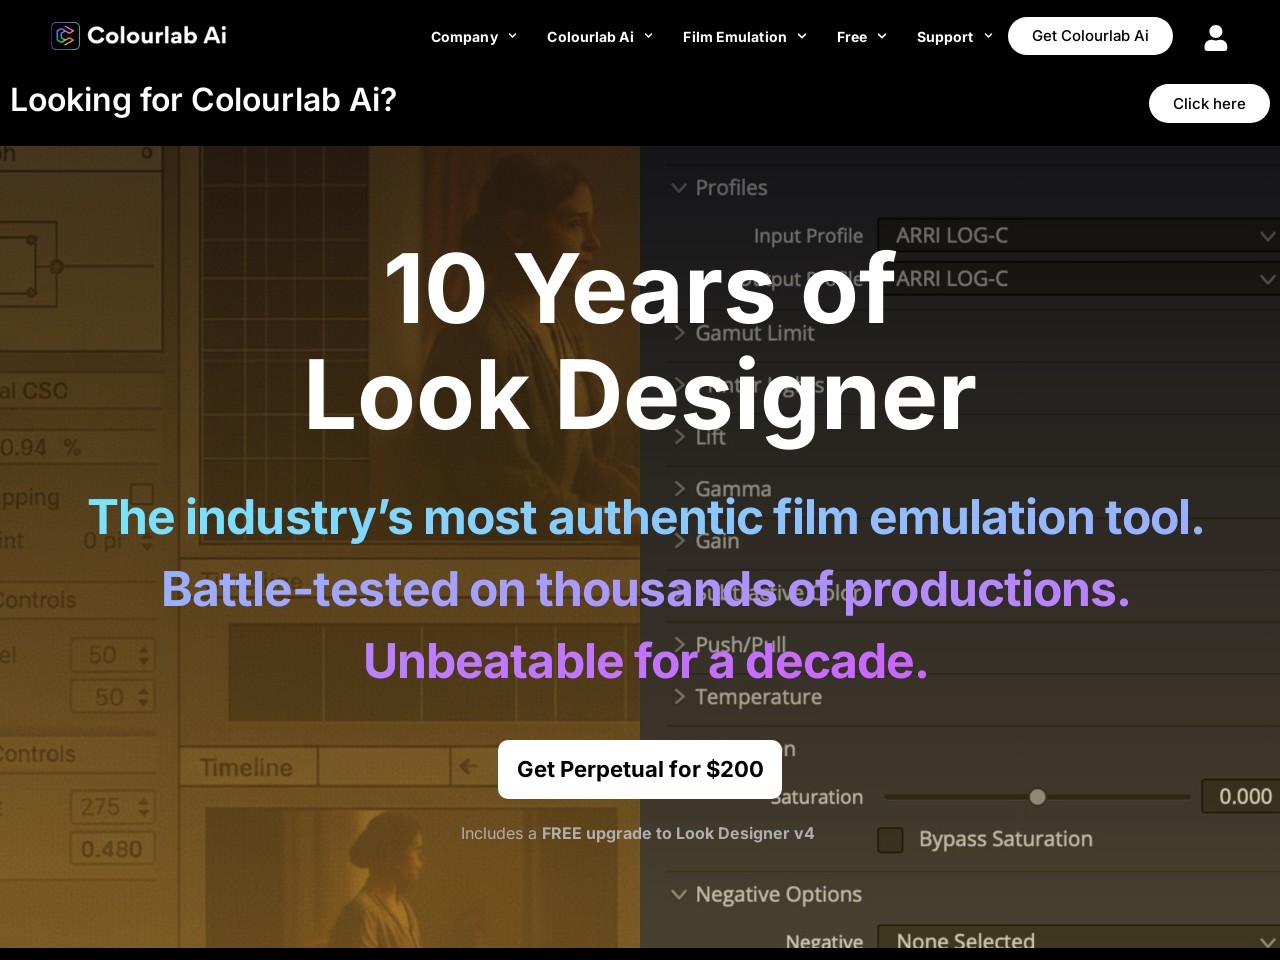Viewport: 1280px width, 960px height.
Task: Click the Get Colourlab Ai button
Action: click(1090, 36)
